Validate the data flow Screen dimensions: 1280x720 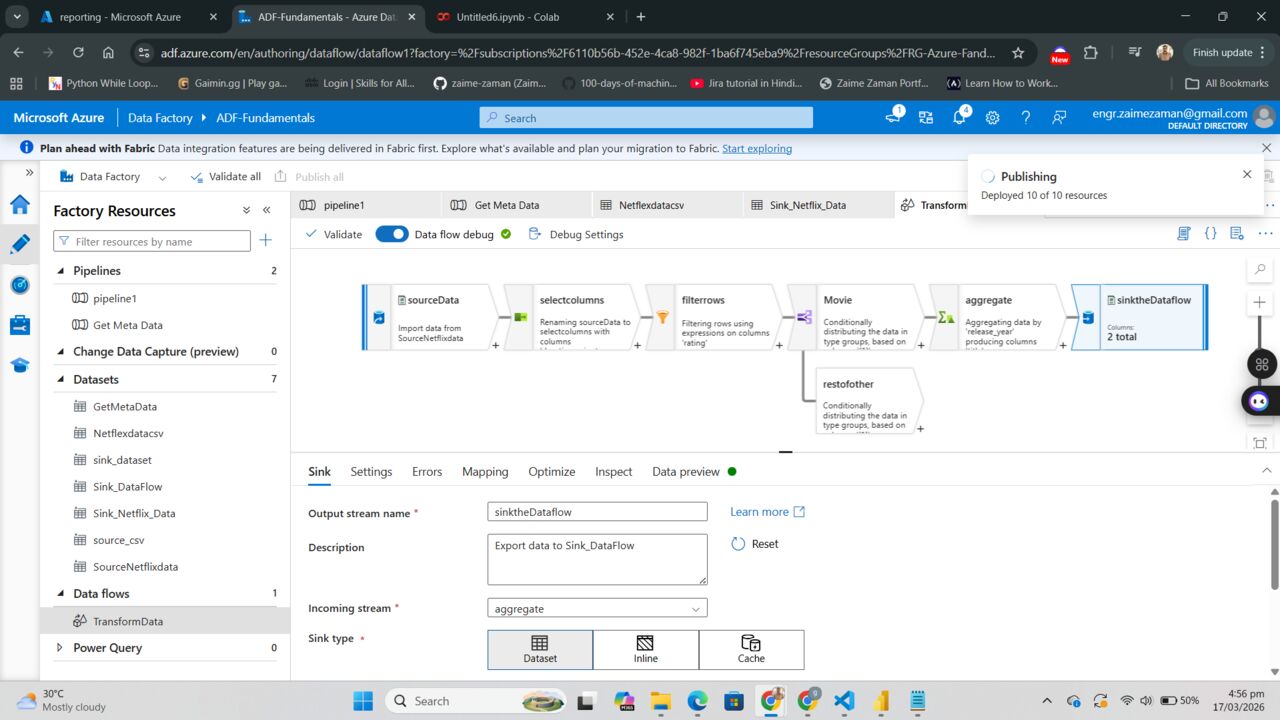(x=333, y=234)
